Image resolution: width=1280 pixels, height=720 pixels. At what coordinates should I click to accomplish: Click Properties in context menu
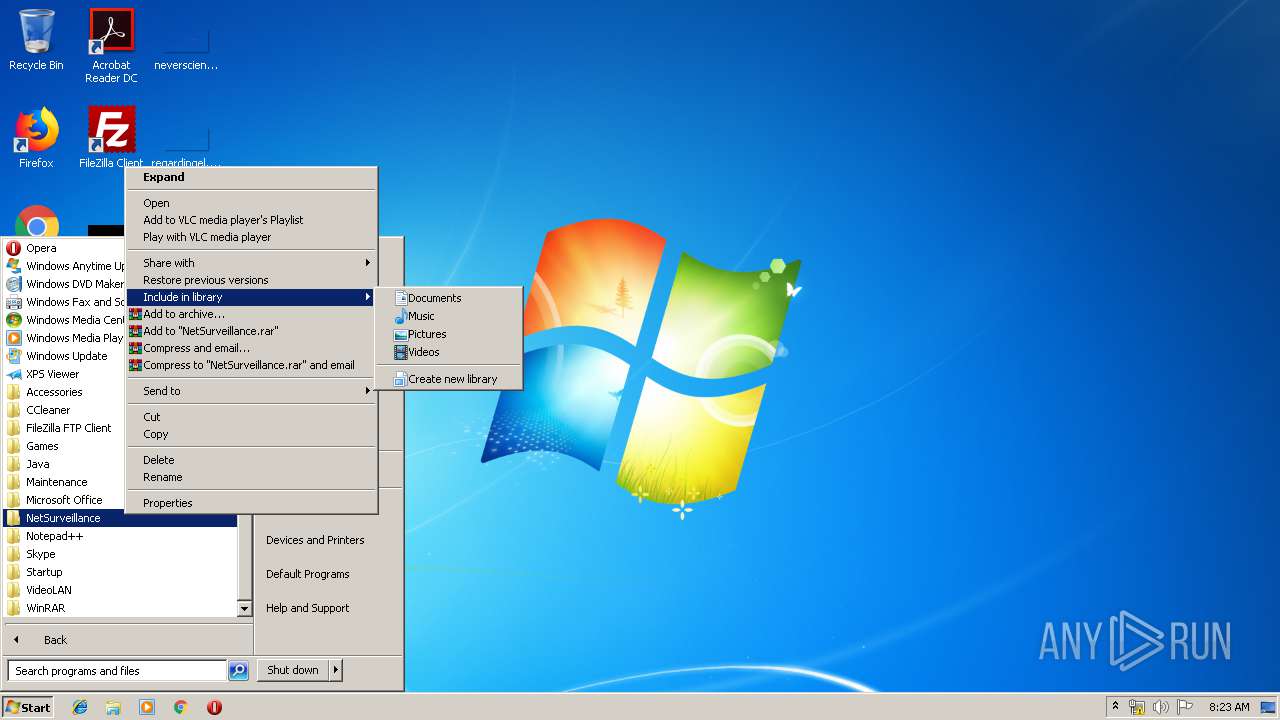(x=251, y=503)
